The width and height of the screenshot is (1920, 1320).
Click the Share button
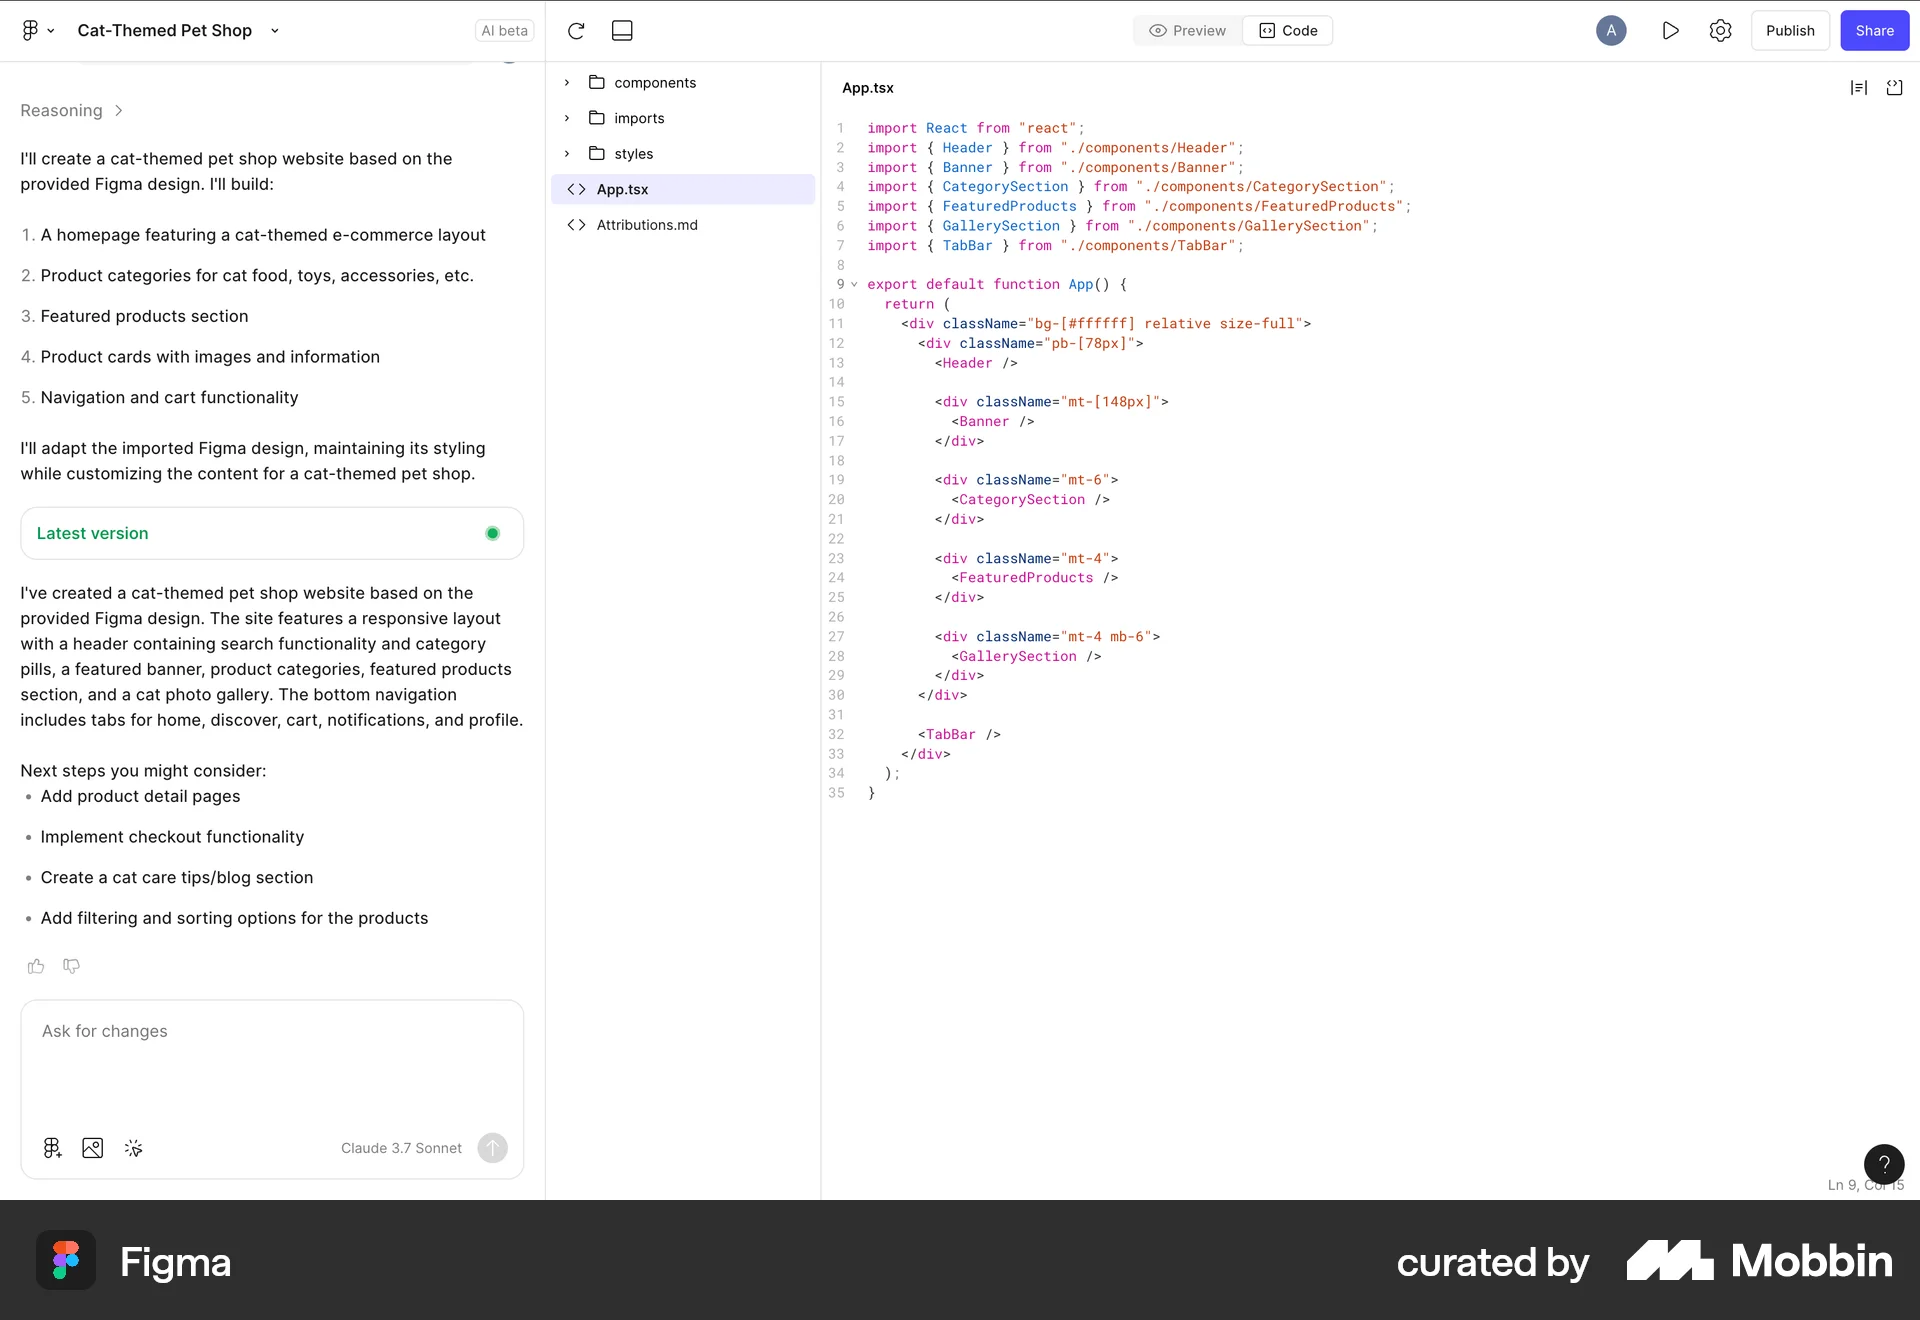click(x=1874, y=30)
